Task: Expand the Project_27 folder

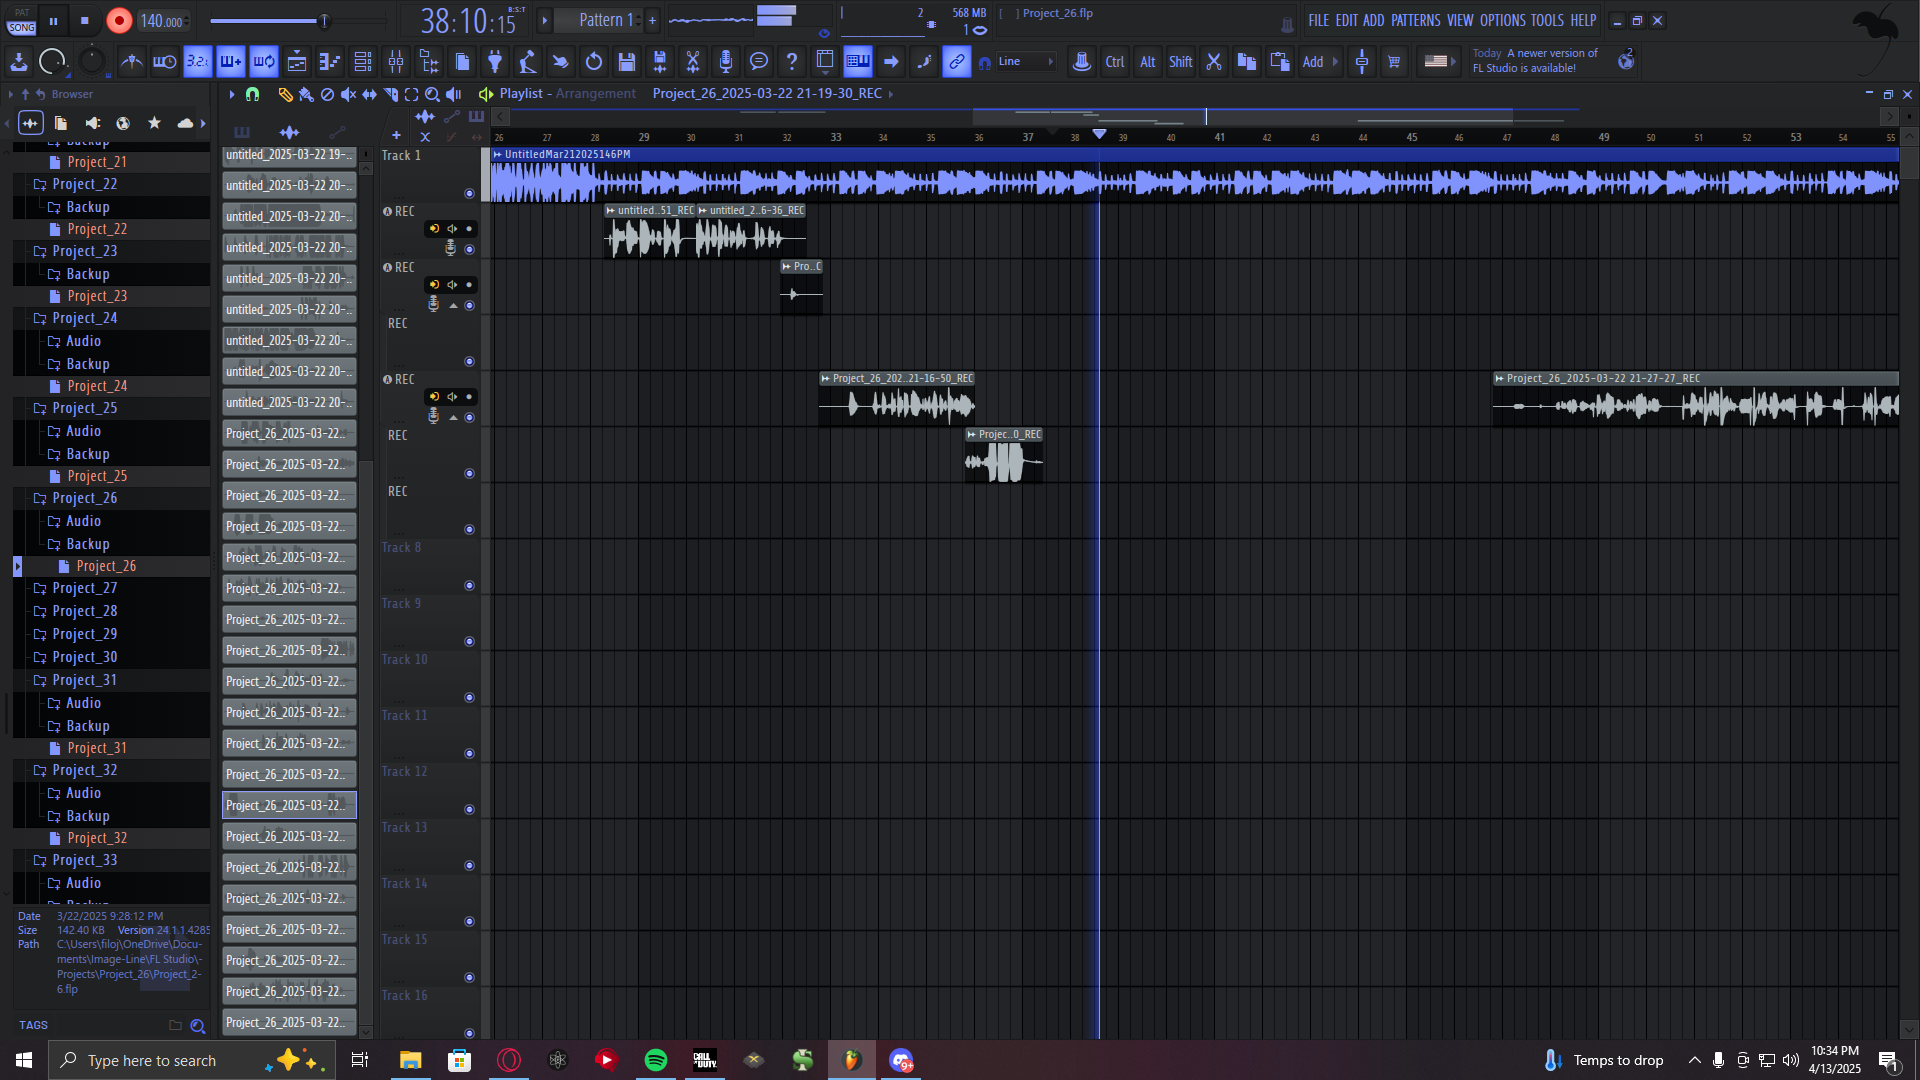Action: 84,588
